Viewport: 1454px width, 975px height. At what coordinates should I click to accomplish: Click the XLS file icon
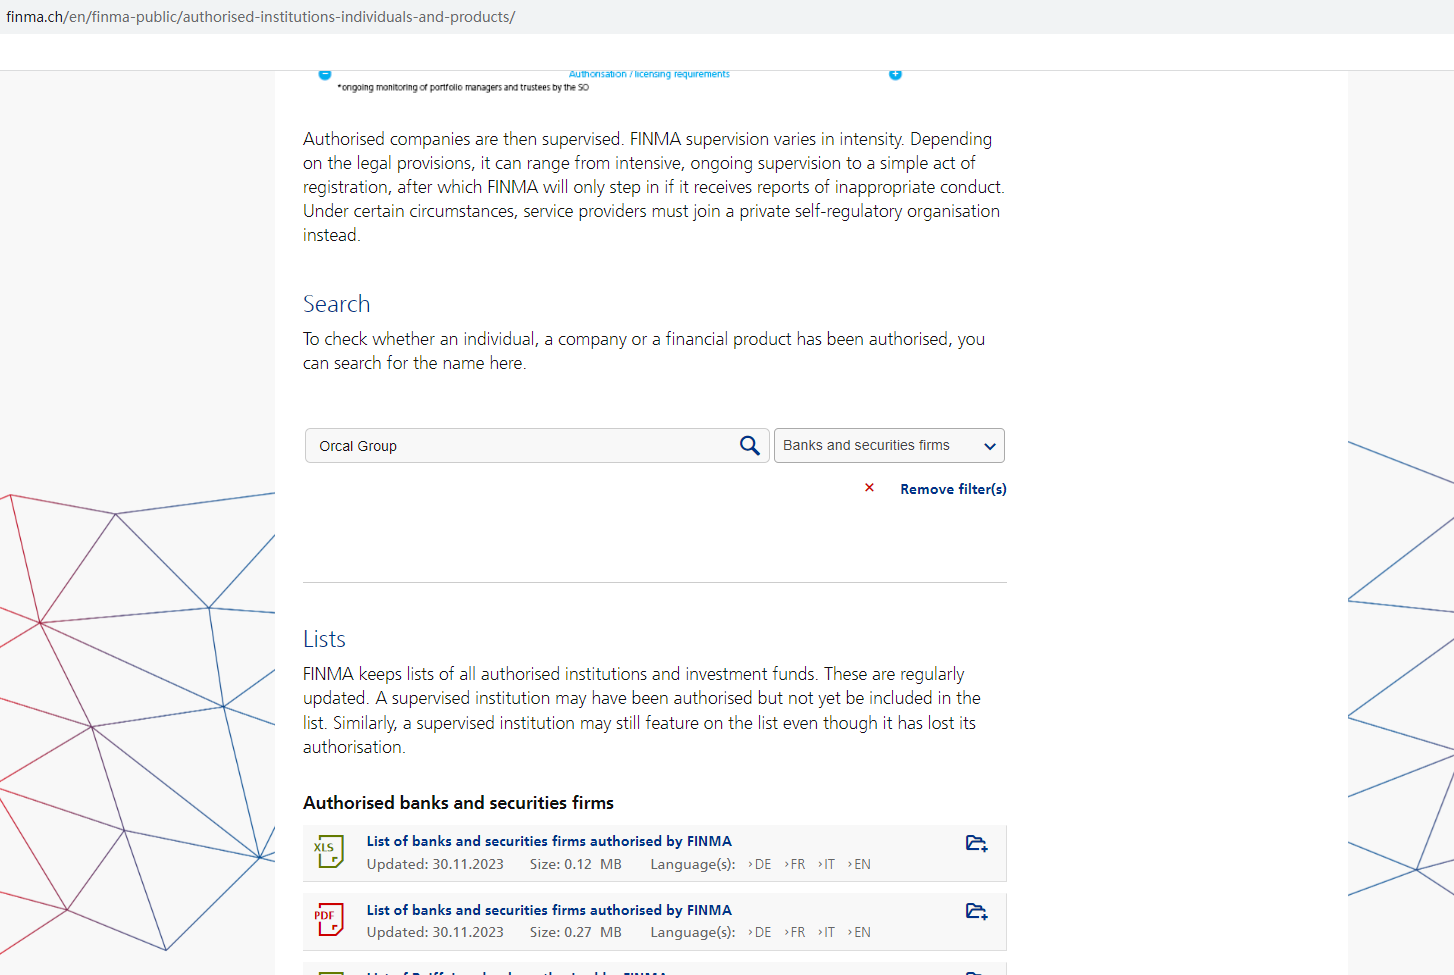[x=329, y=852]
